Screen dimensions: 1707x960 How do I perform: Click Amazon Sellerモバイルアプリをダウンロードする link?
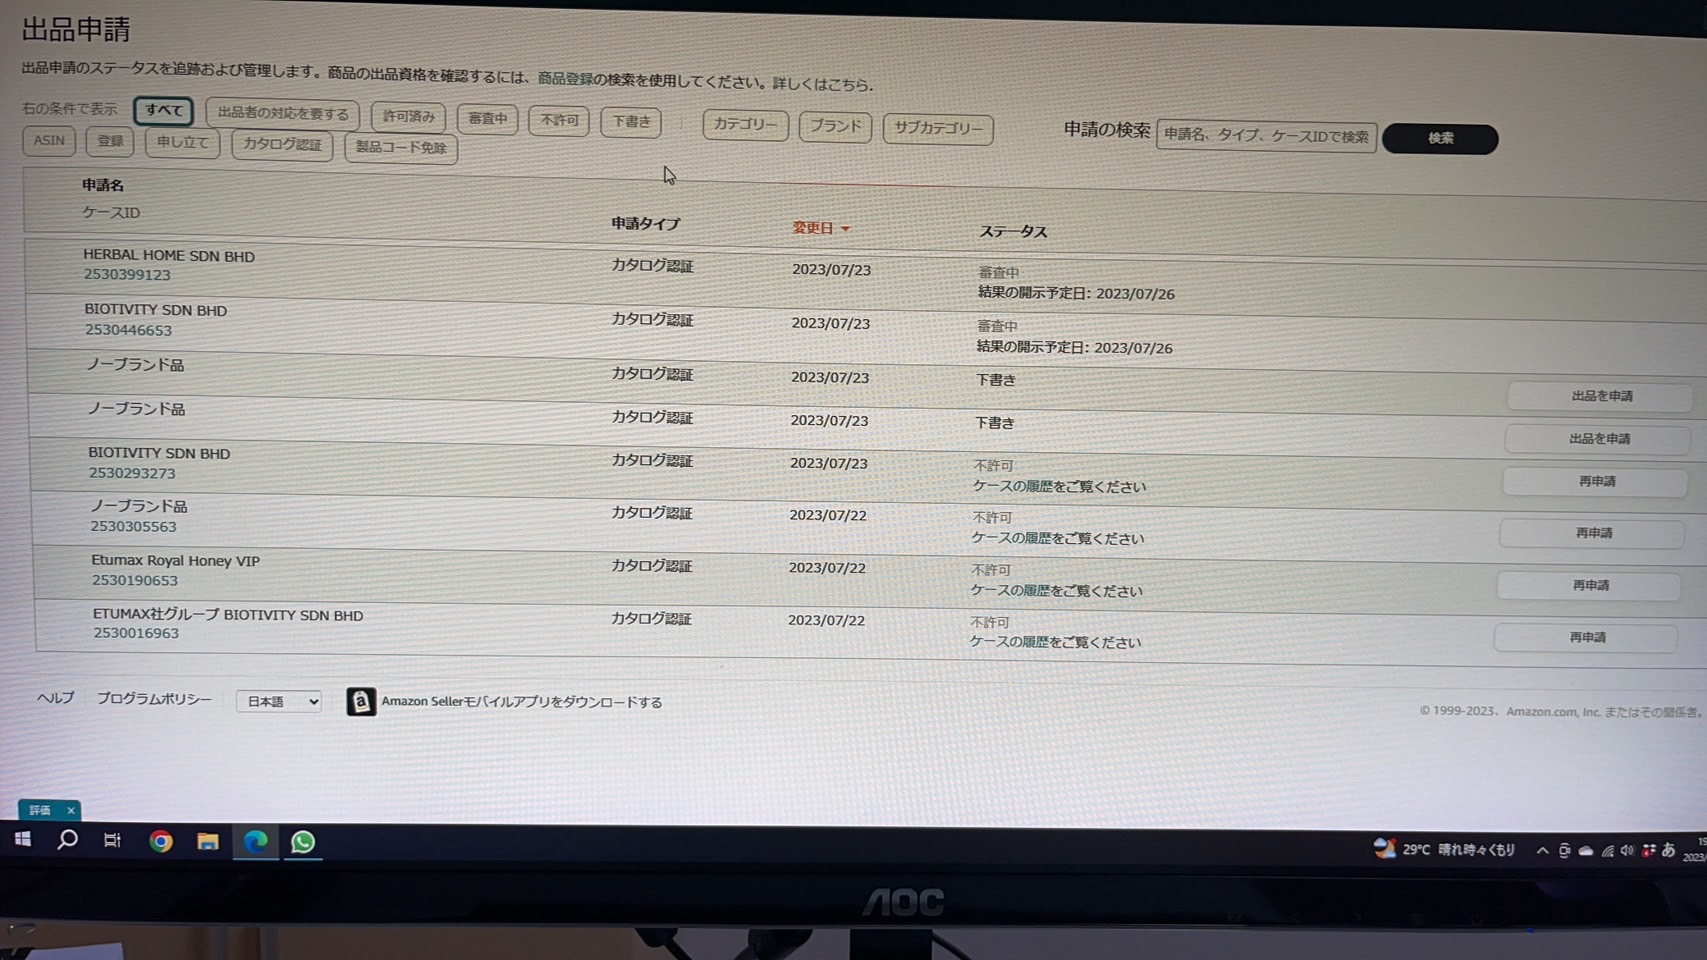[521, 702]
